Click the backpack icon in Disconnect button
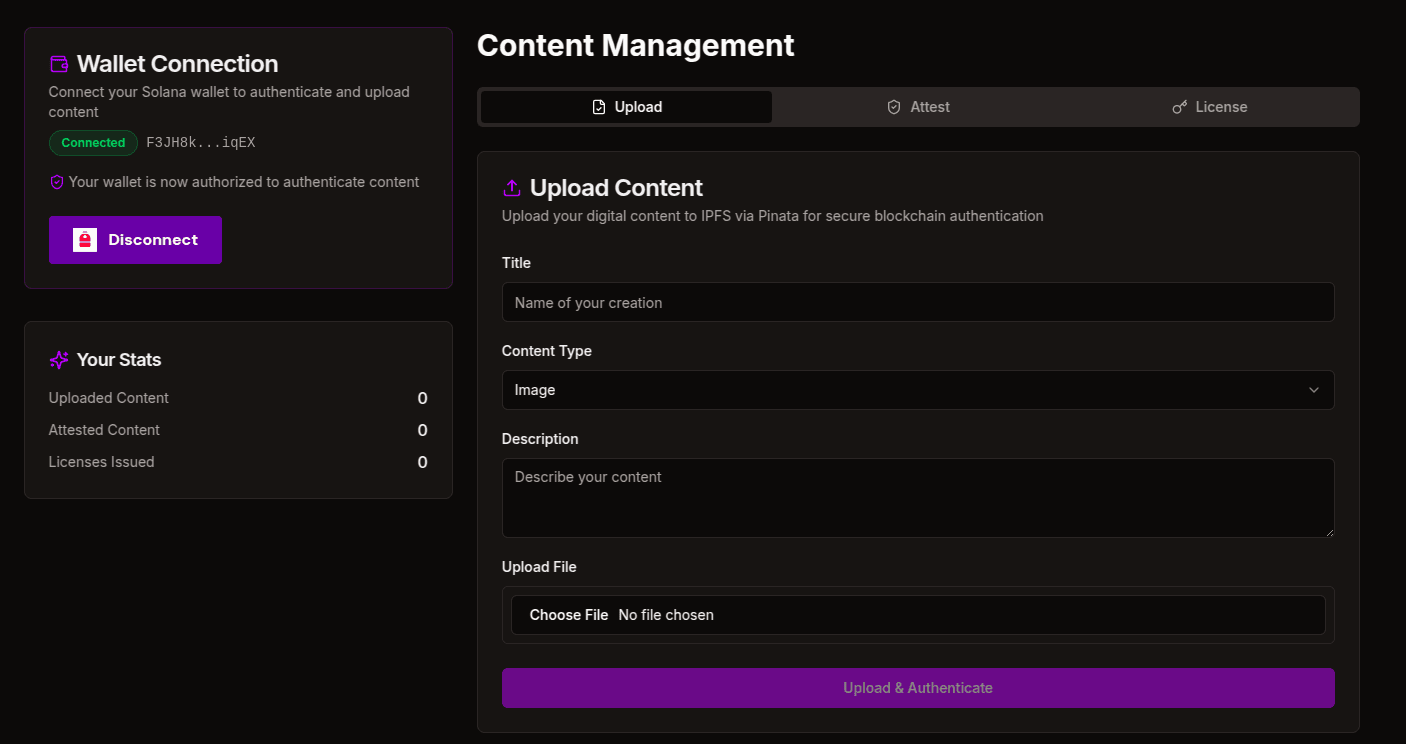 85,240
